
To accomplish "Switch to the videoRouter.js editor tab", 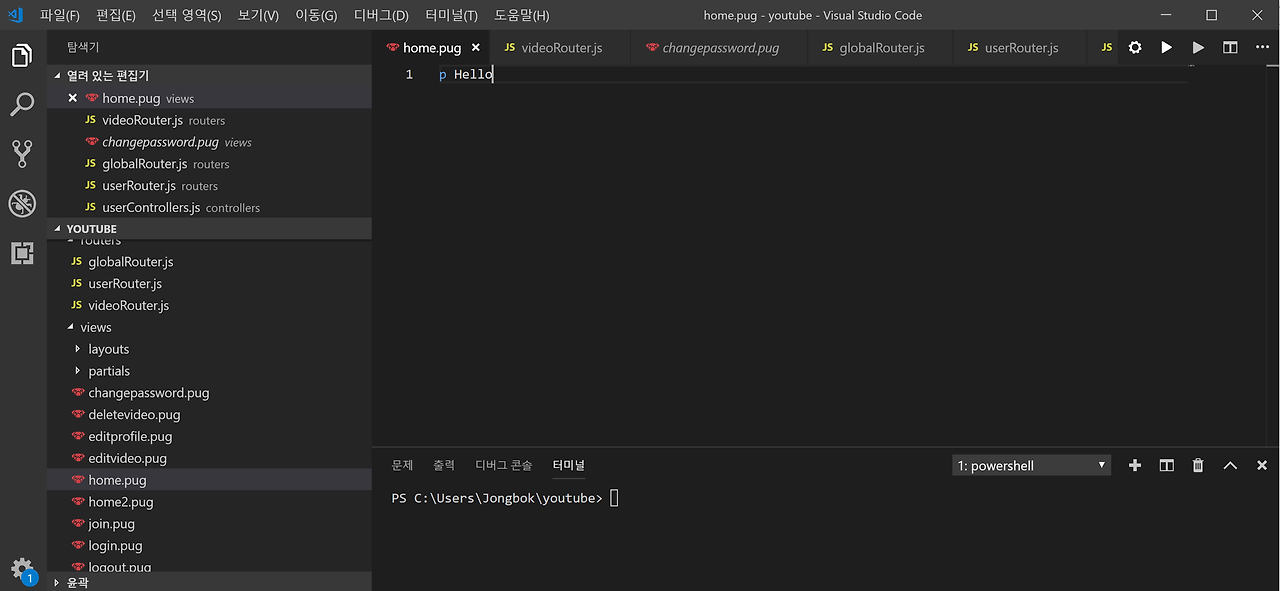I will pyautogui.click(x=561, y=47).
